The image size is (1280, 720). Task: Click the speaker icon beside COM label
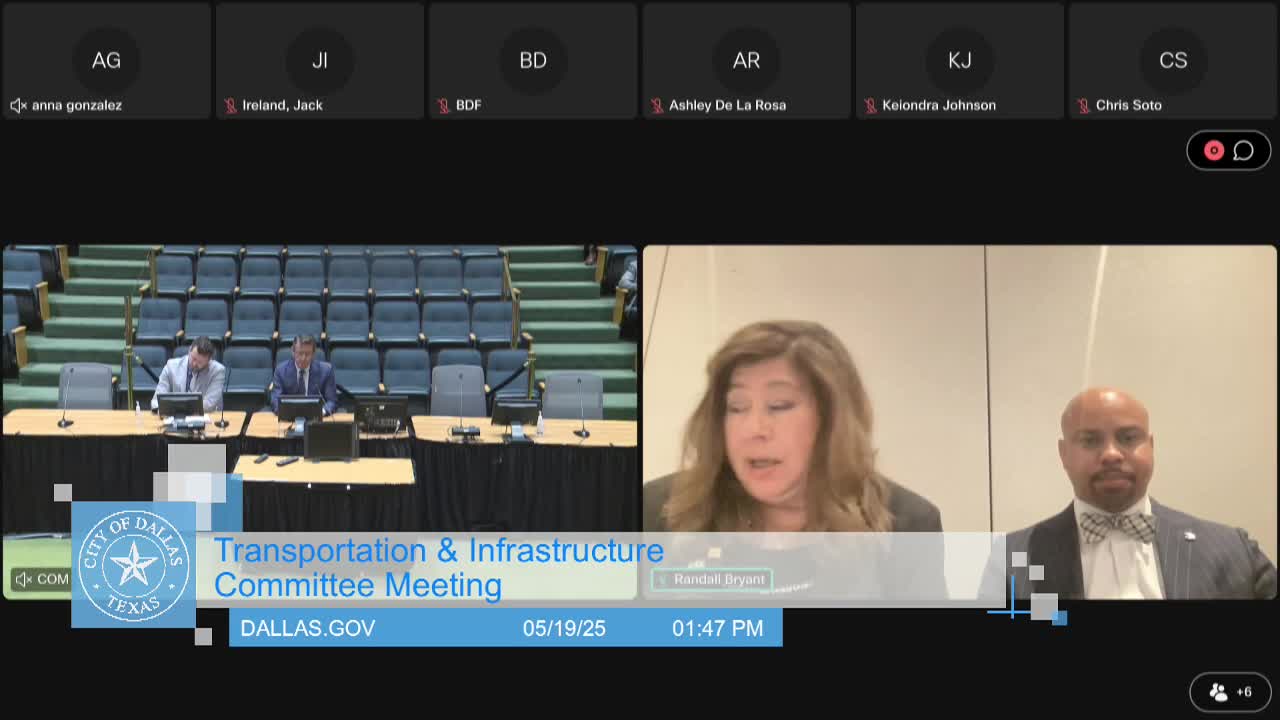tap(22, 579)
